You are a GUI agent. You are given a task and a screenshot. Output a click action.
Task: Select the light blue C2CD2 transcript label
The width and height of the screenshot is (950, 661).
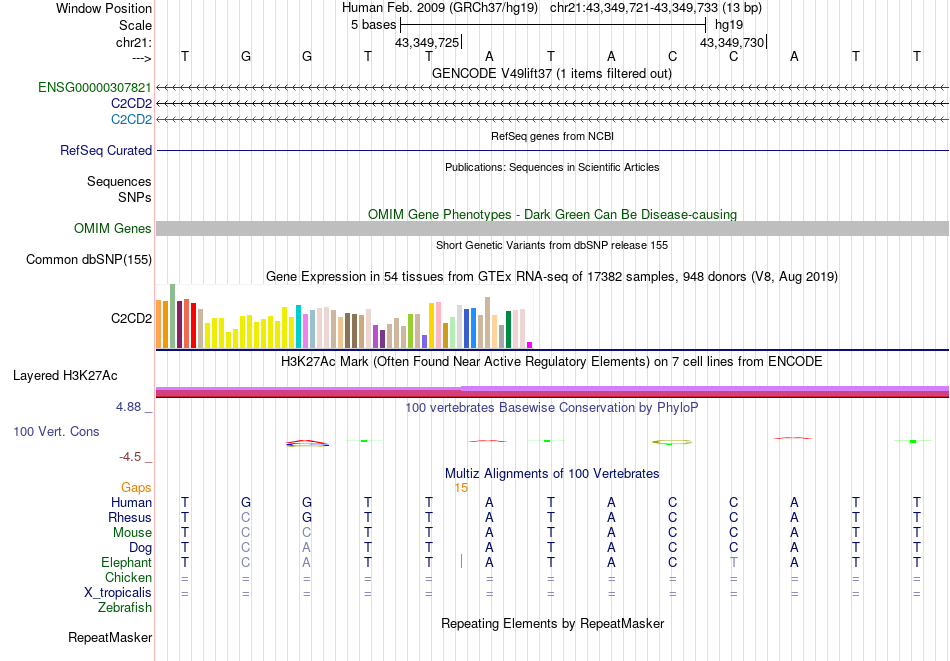131,119
